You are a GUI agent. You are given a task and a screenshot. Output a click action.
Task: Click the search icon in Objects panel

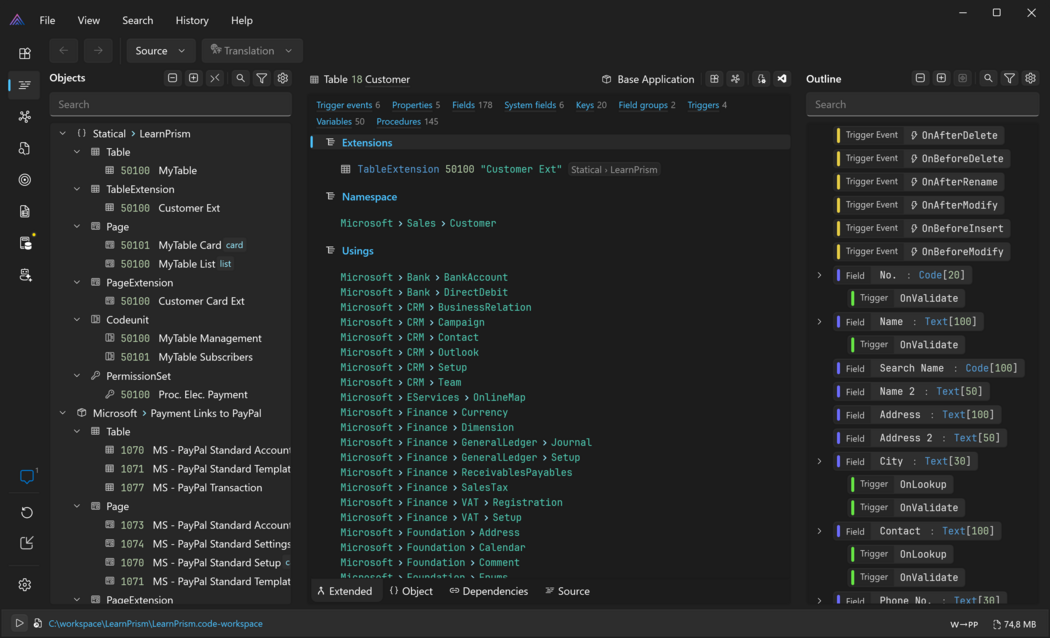coord(240,78)
